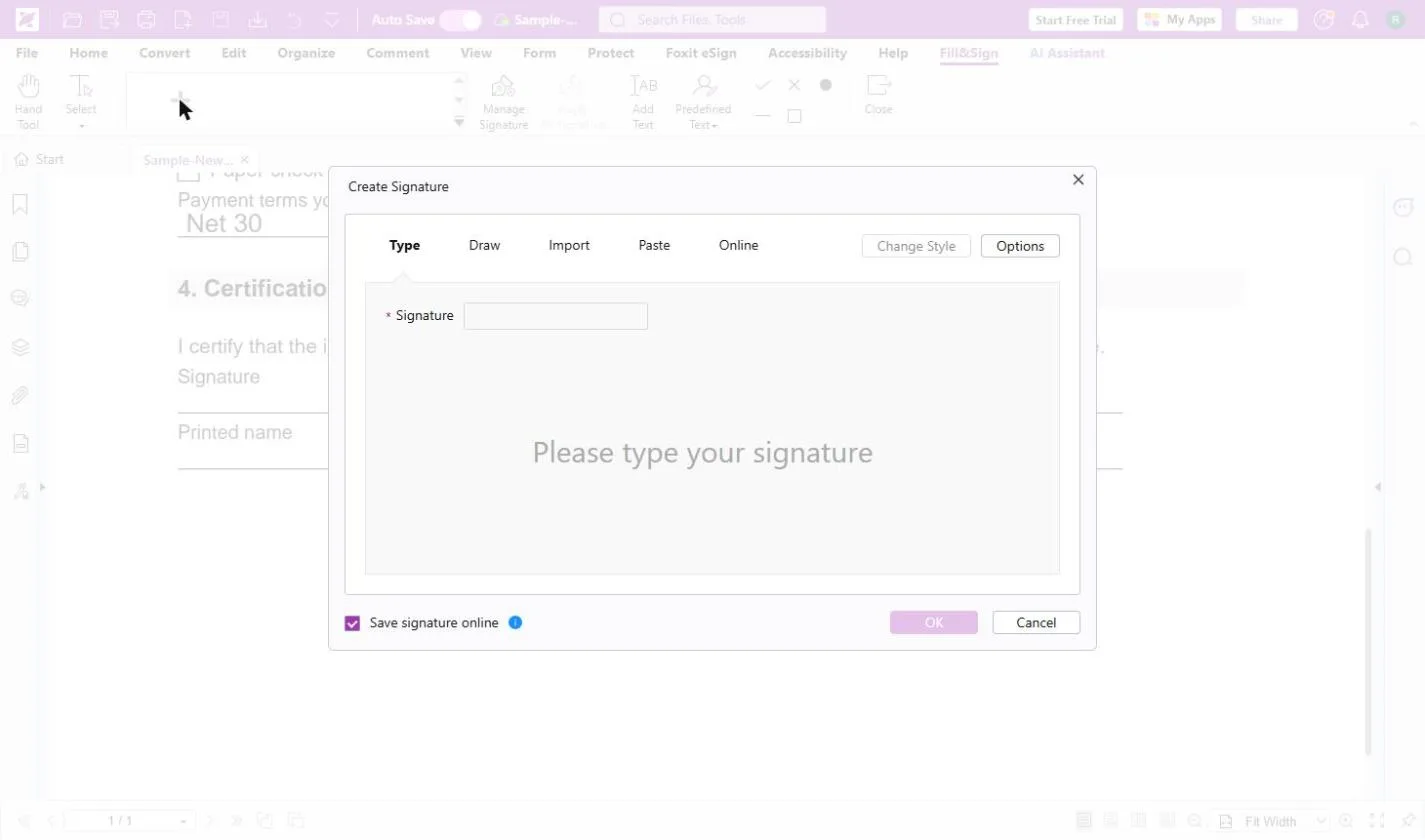Switch to the Paste tab
This screenshot has width=1425, height=840.
coord(654,245)
